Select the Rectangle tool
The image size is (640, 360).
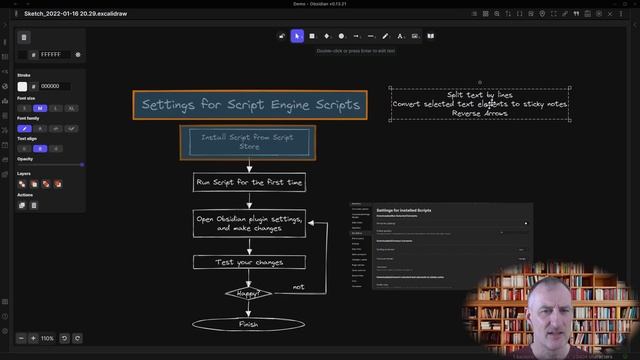point(312,36)
